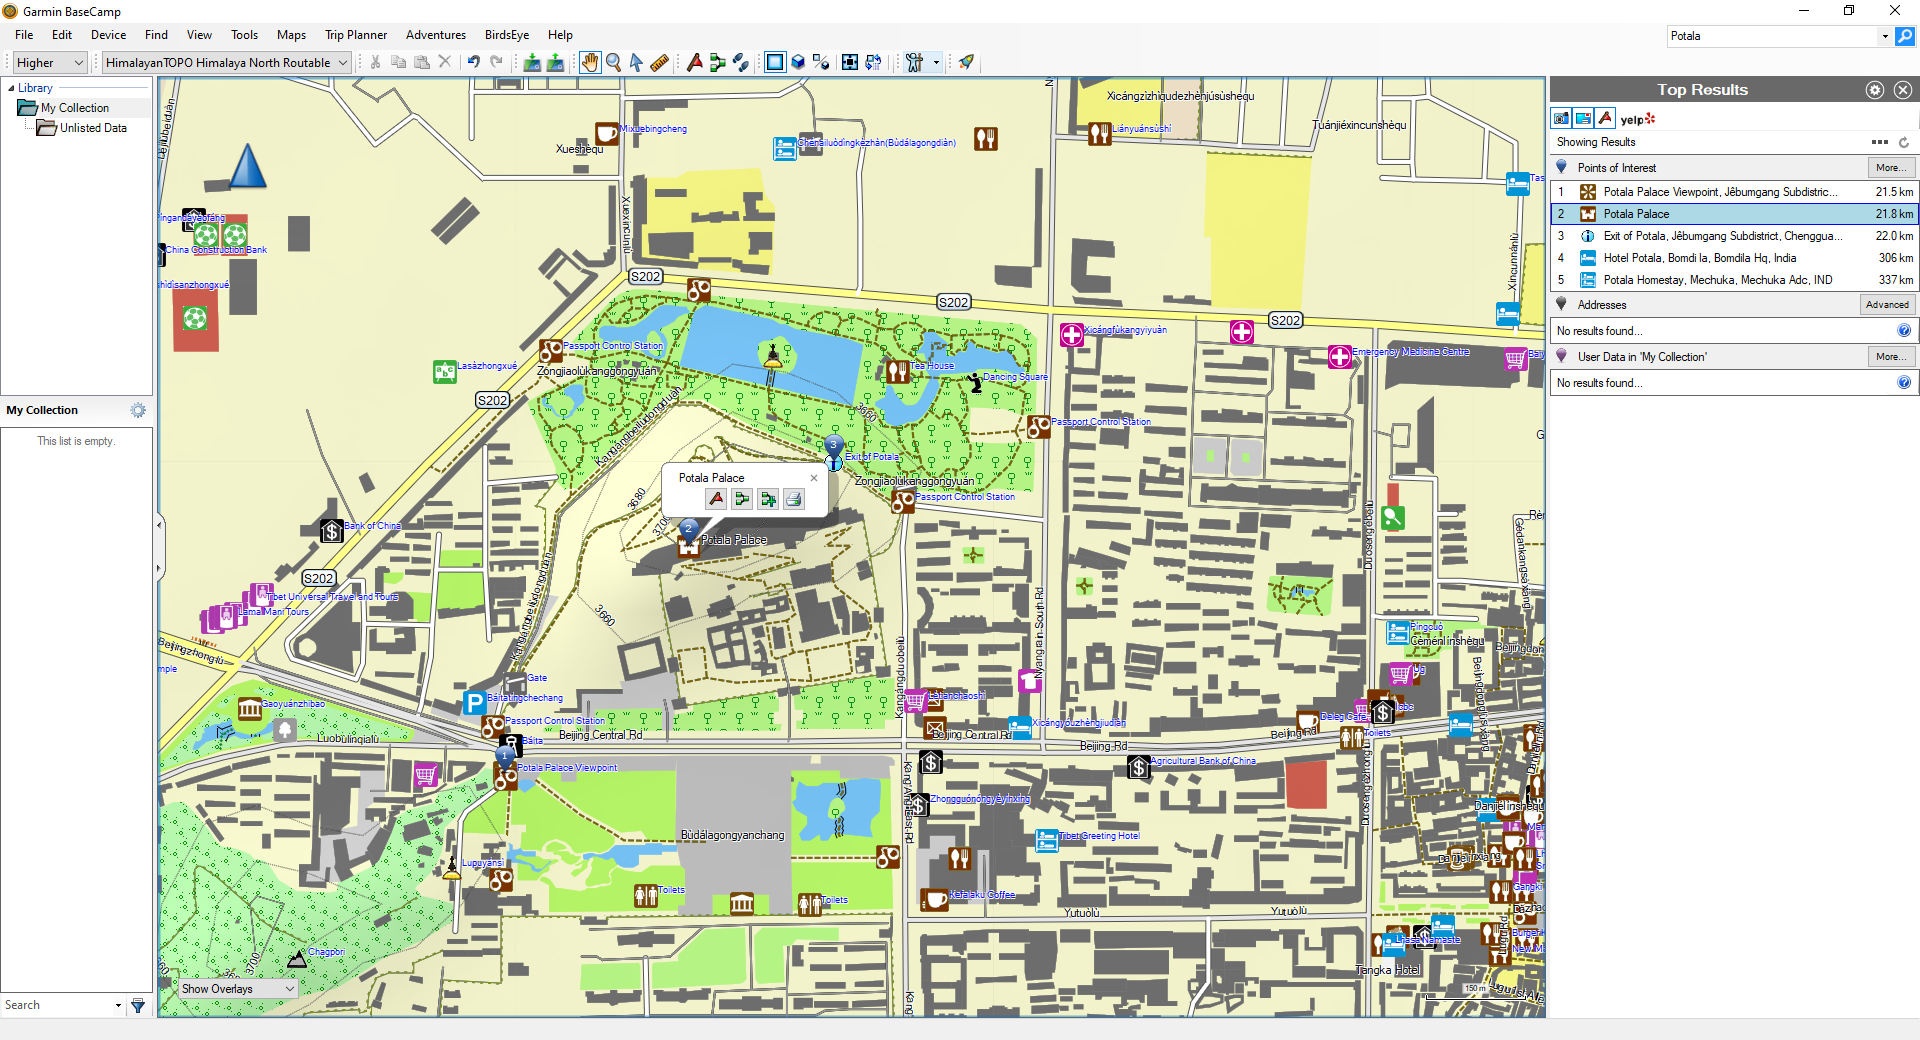Select the Zoom magnifier tool
Screen dimensions: 1920x1040
[x=613, y=62]
